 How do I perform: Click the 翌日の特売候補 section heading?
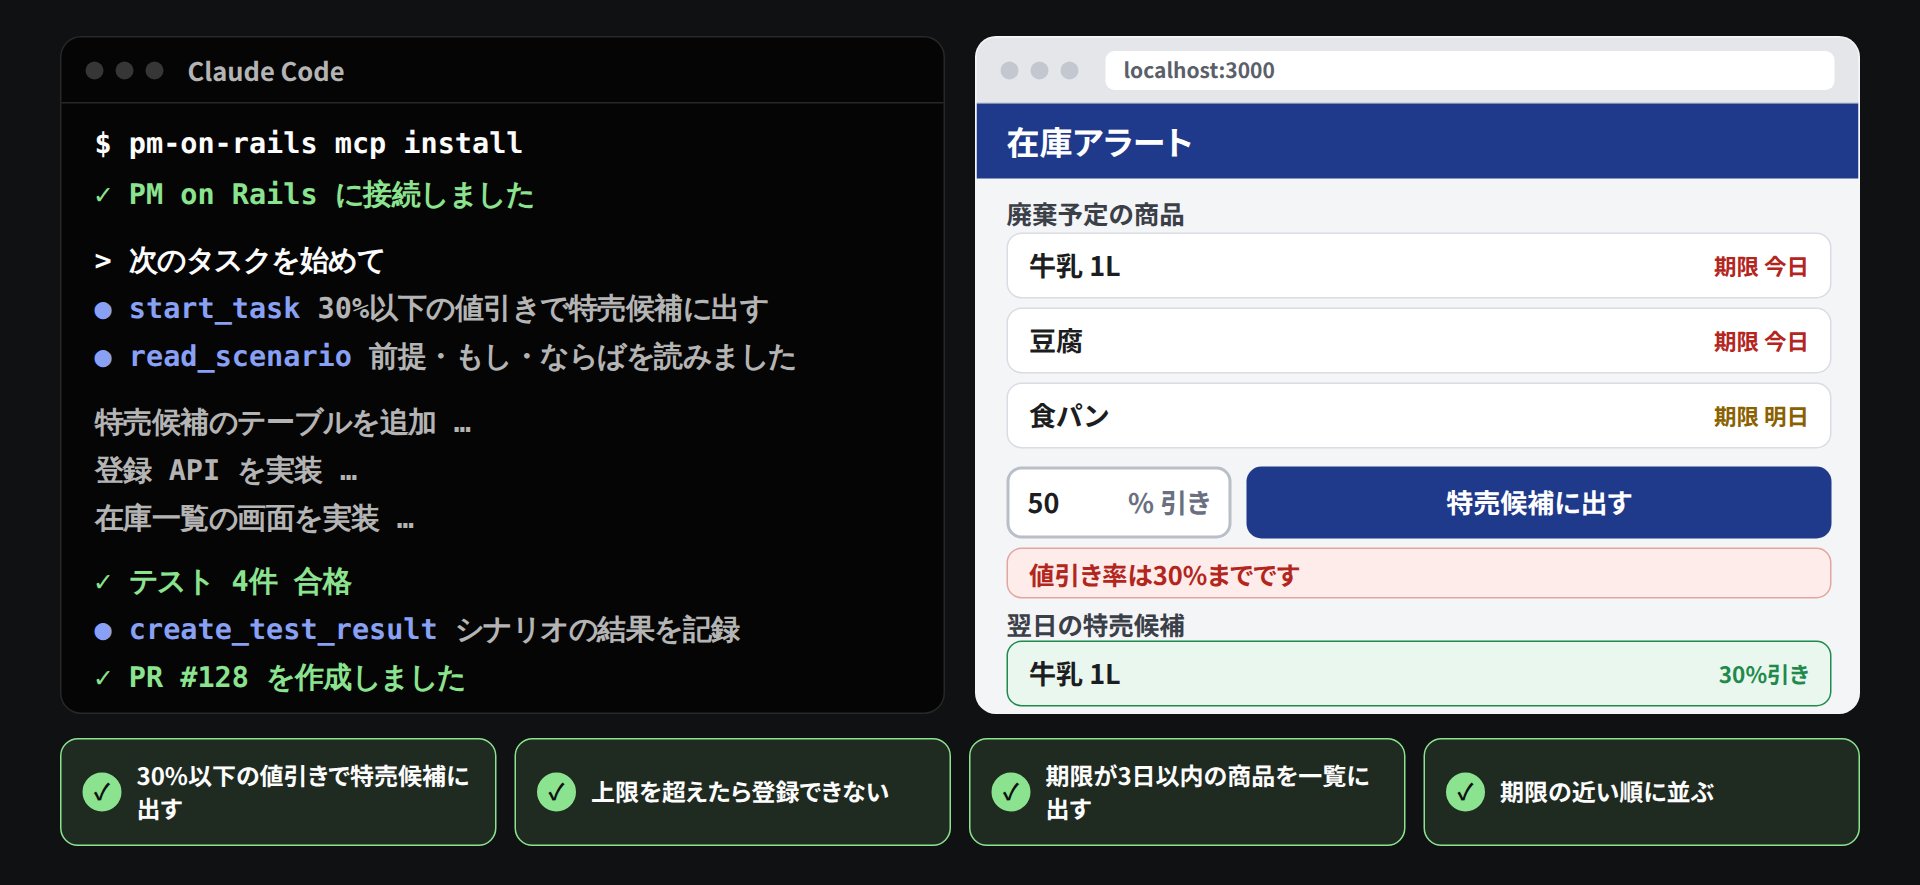(x=1095, y=625)
